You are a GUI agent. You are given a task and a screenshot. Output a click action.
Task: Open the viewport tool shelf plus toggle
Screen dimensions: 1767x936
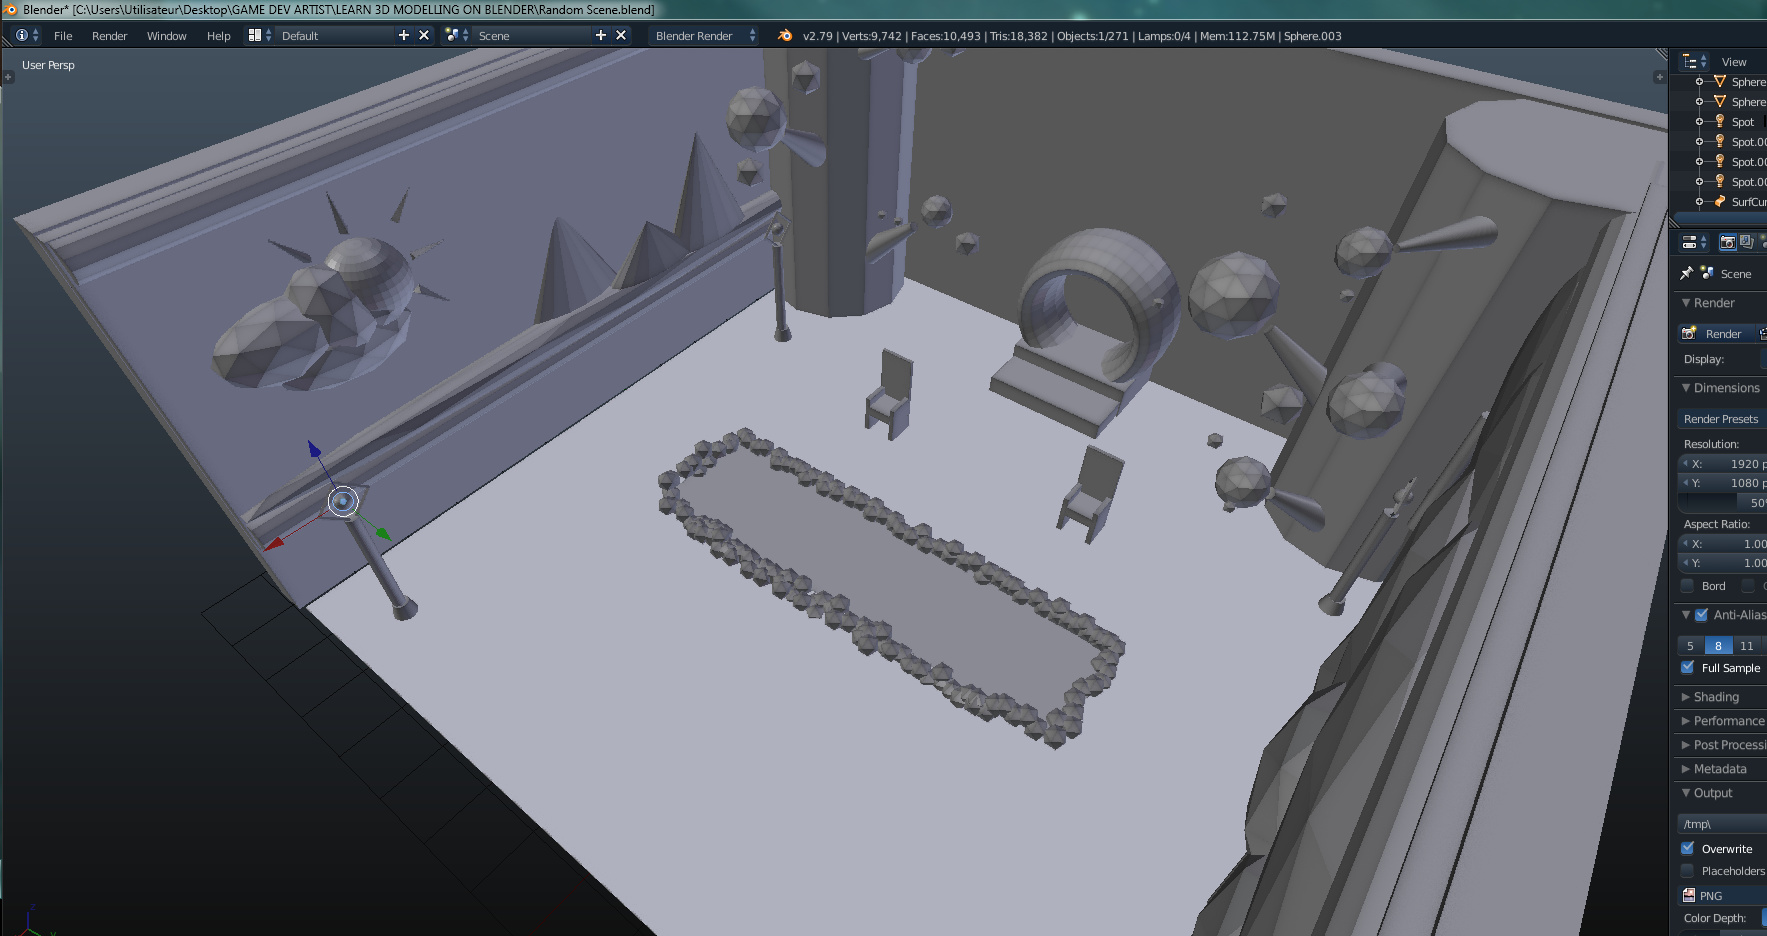click(8, 77)
